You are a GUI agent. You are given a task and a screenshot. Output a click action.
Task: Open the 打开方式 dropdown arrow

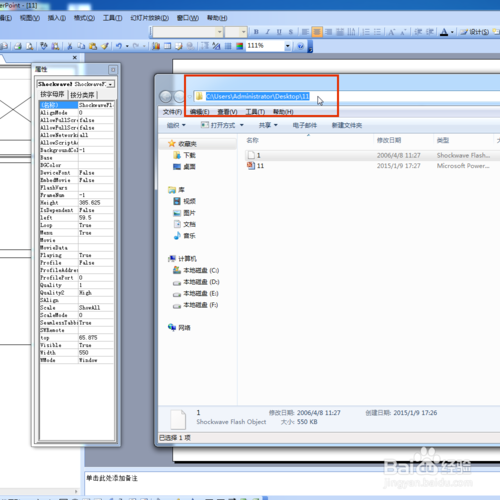click(242, 125)
